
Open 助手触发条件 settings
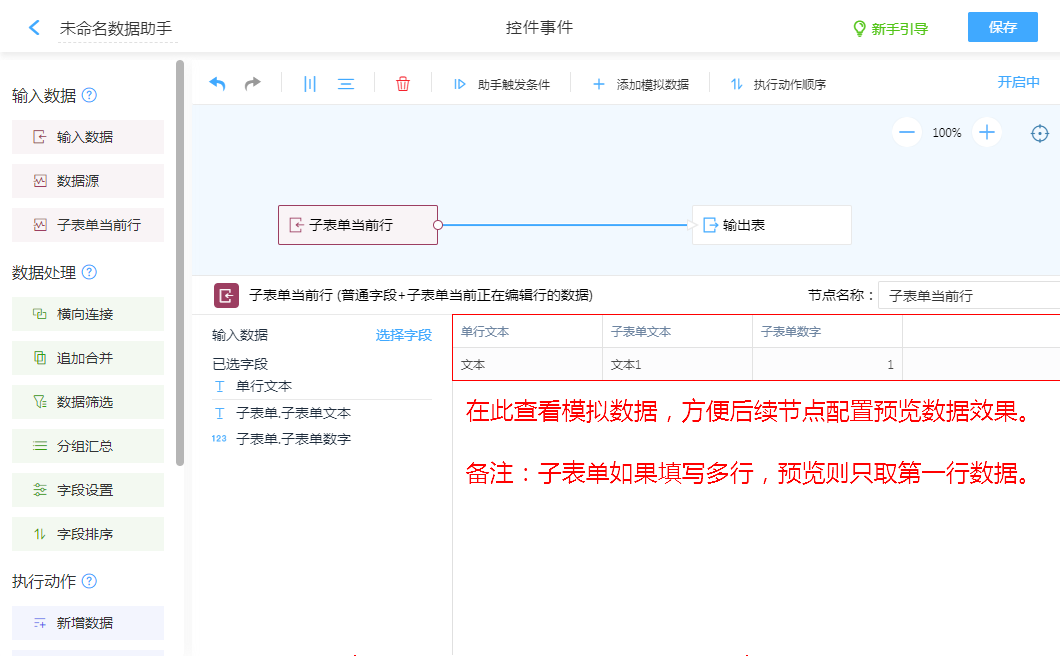pyautogui.click(x=502, y=85)
